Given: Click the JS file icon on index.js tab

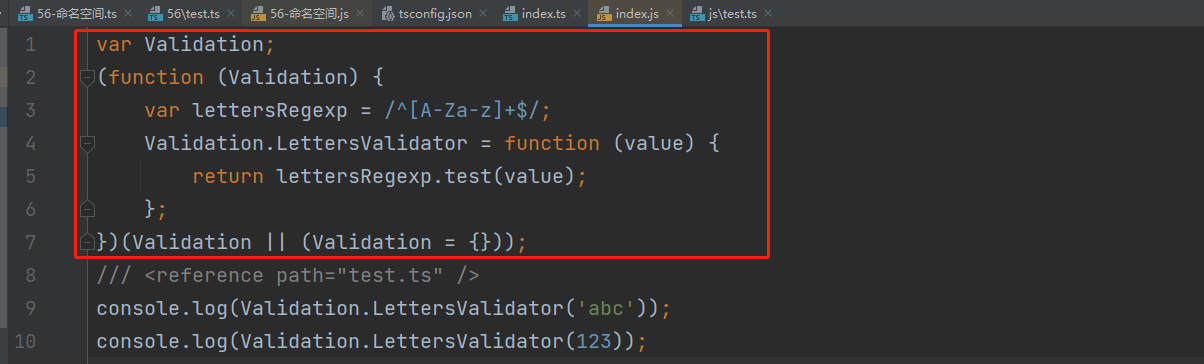Looking at the screenshot, I should [x=602, y=14].
